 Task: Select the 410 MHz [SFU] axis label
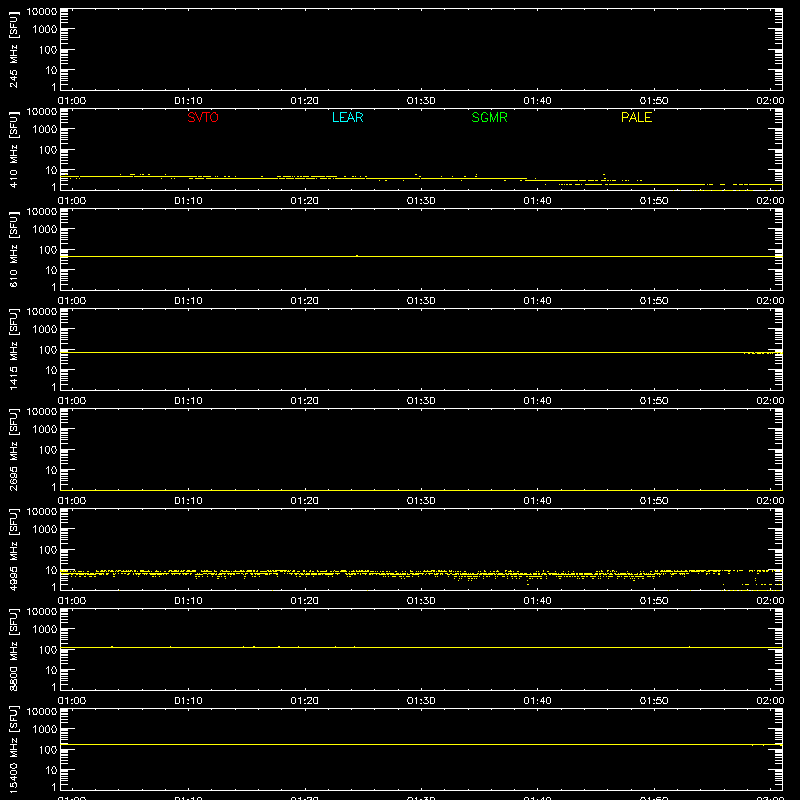[x=13, y=150]
